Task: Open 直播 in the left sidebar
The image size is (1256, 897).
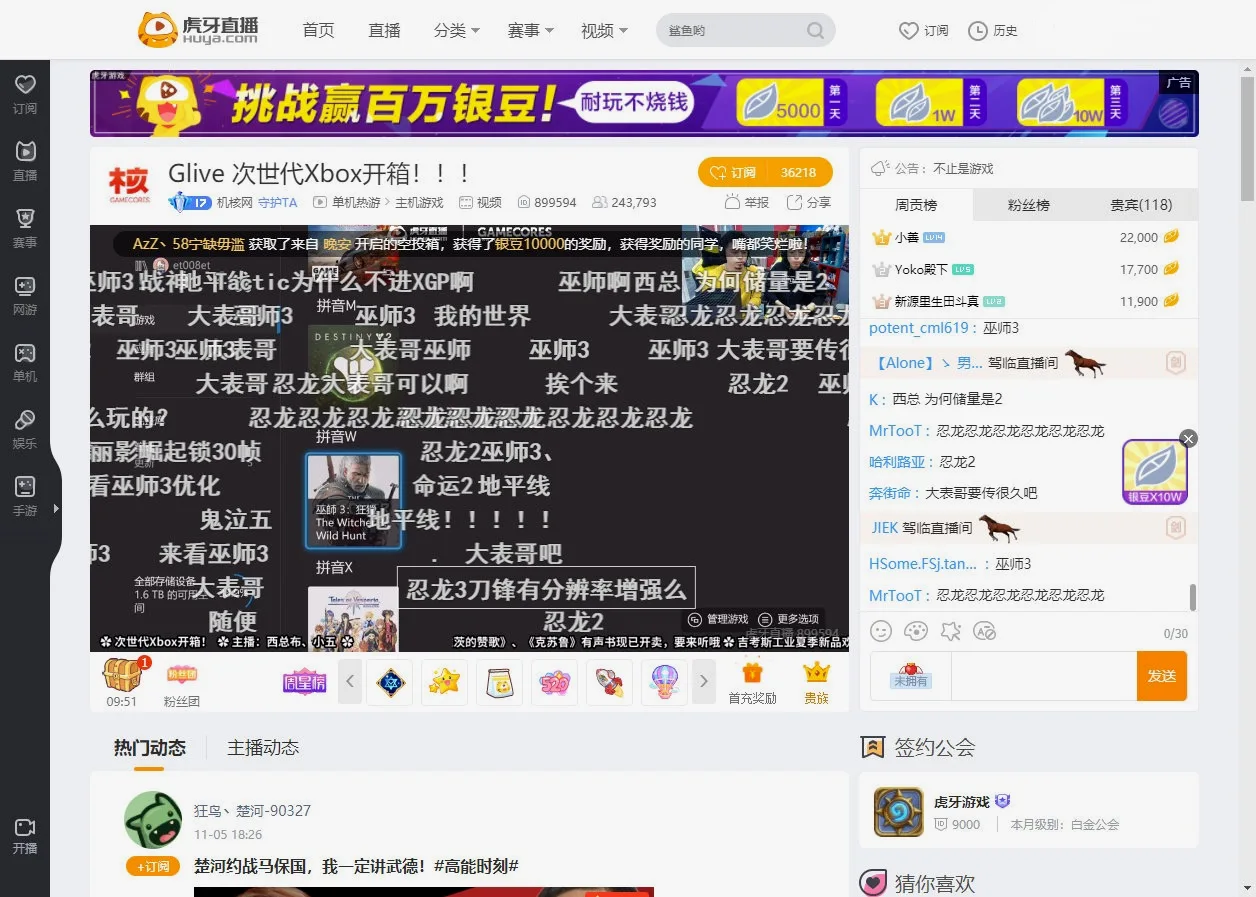Action: [x=25, y=161]
